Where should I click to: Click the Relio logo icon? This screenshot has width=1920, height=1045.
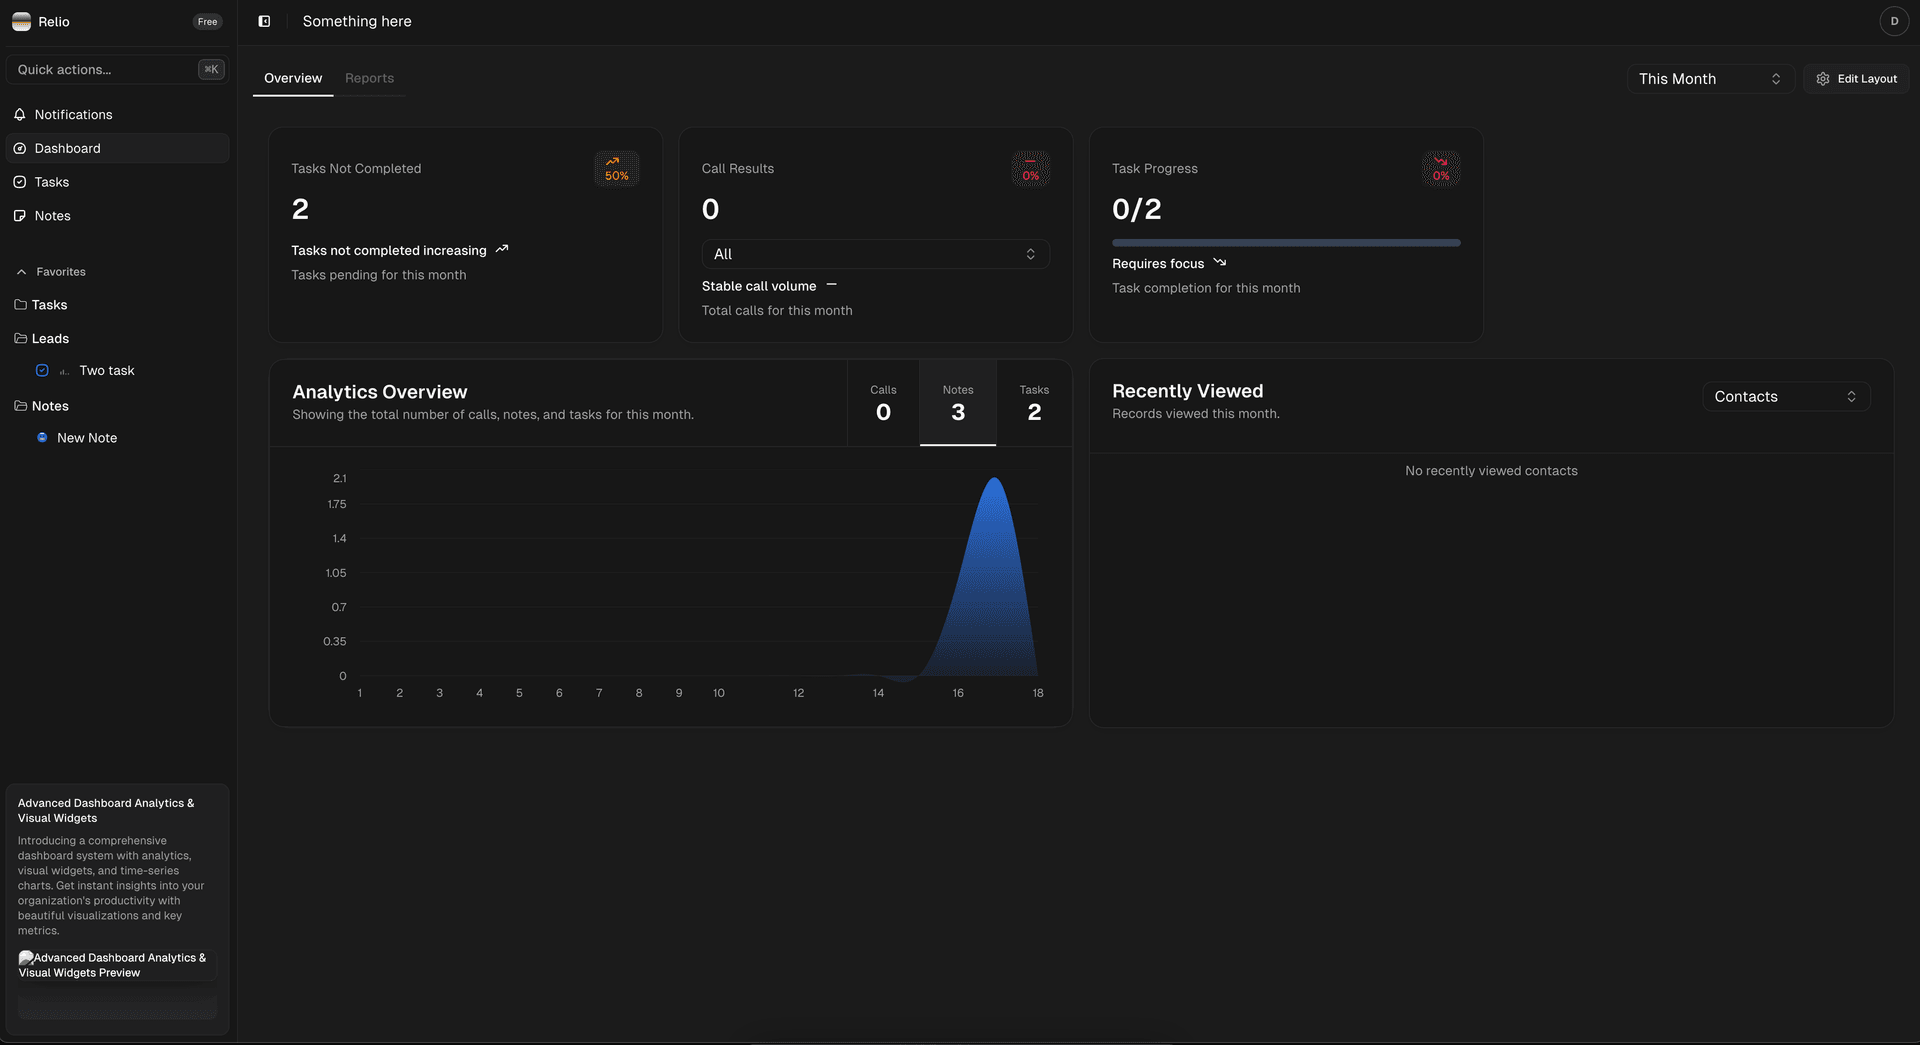[x=21, y=20]
